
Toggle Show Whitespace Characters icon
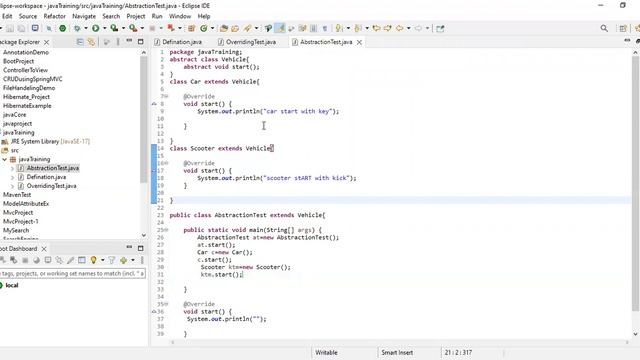(325, 28)
